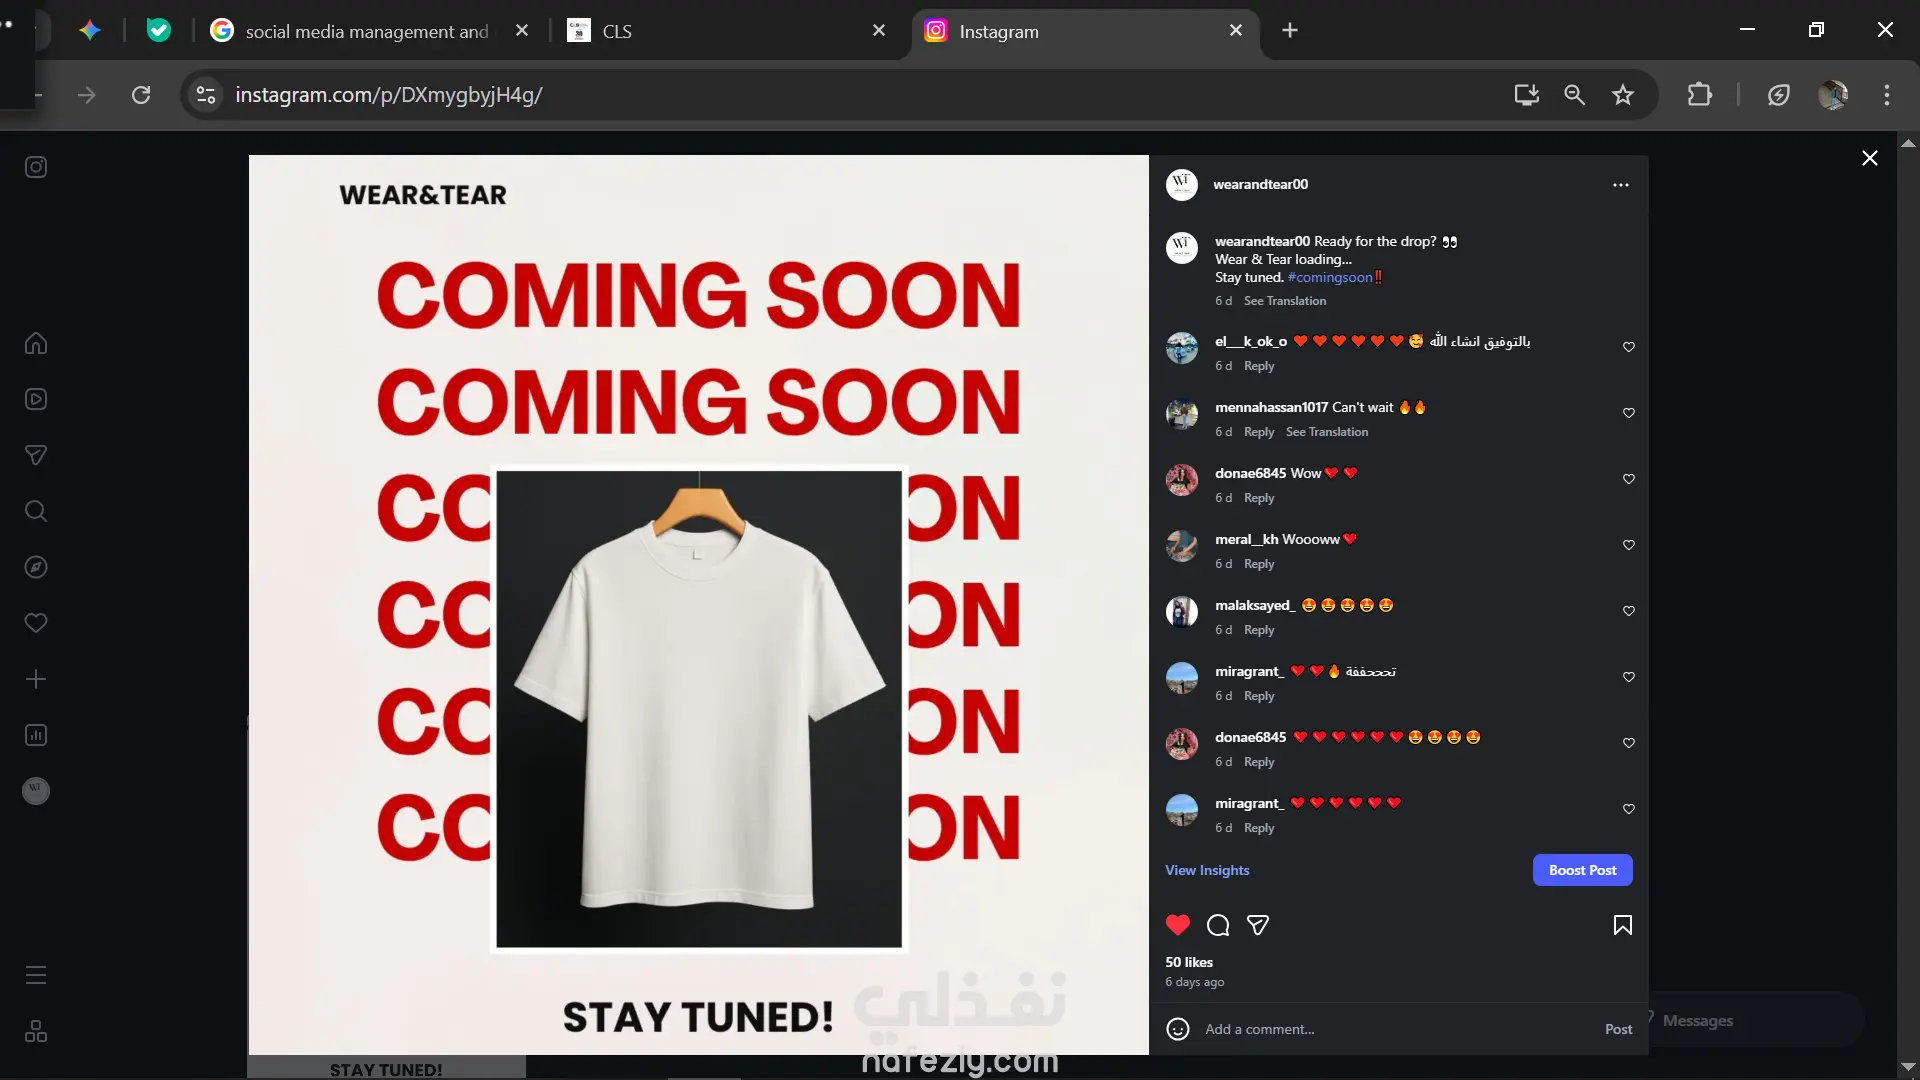Click the Add a comment field
Image resolution: width=1920 pixels, height=1080 pixels.
tap(1395, 1029)
